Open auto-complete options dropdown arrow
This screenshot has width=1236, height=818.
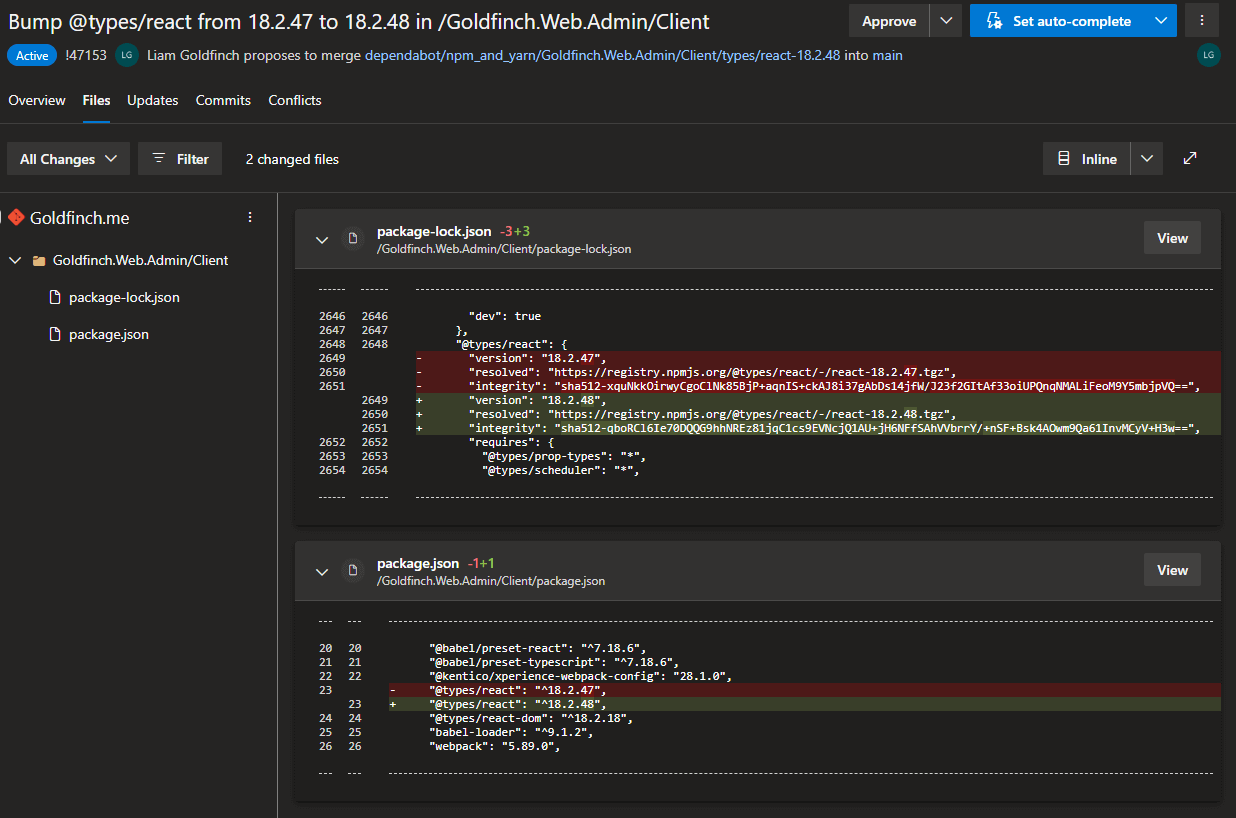[1160, 21]
